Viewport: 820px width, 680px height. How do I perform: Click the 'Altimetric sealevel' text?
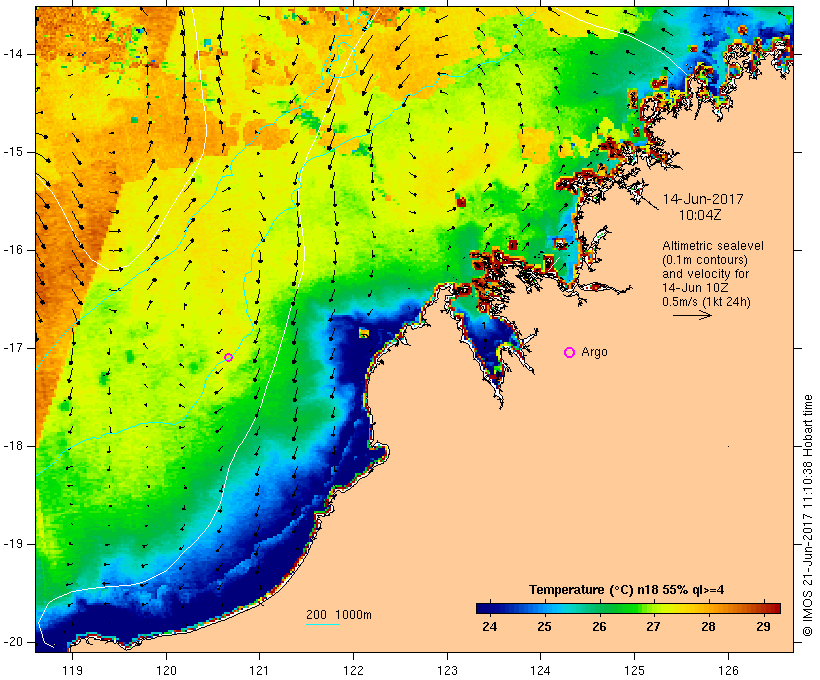click(x=713, y=246)
